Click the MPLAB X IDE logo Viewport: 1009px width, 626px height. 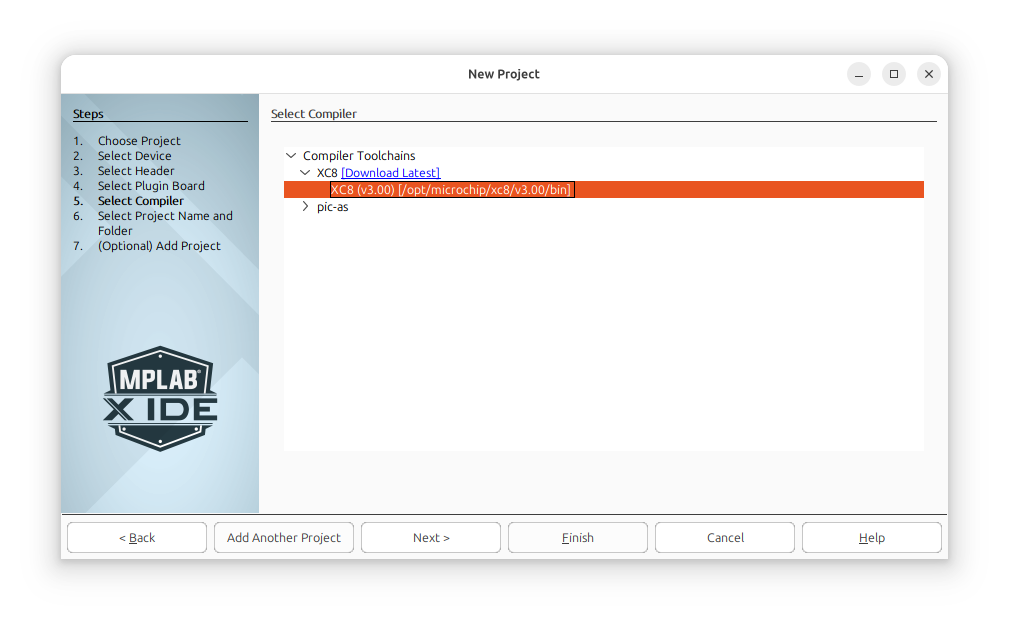click(x=160, y=398)
